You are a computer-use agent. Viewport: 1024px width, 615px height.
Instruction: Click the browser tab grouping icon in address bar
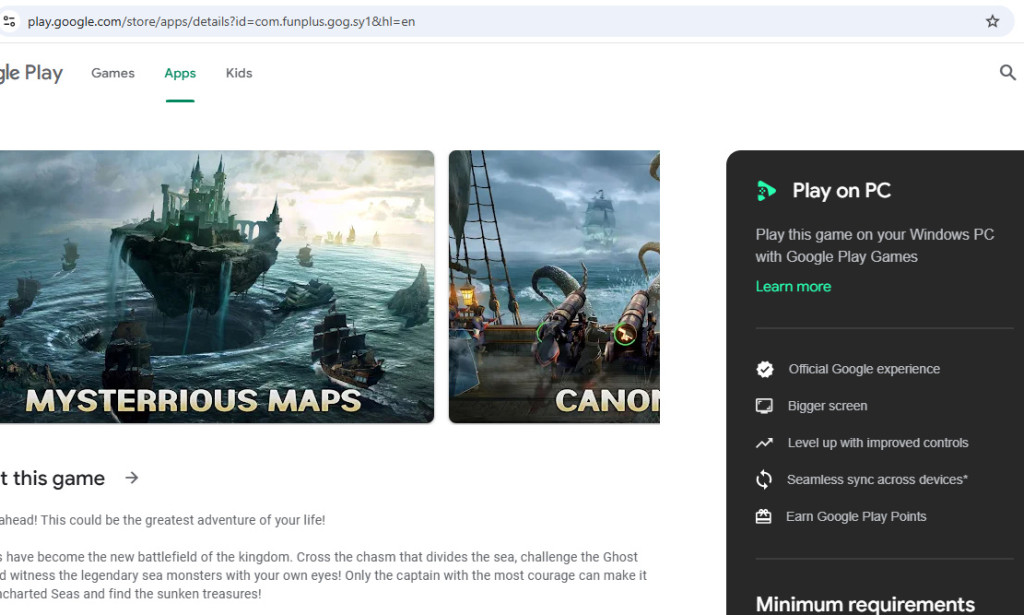point(13,19)
